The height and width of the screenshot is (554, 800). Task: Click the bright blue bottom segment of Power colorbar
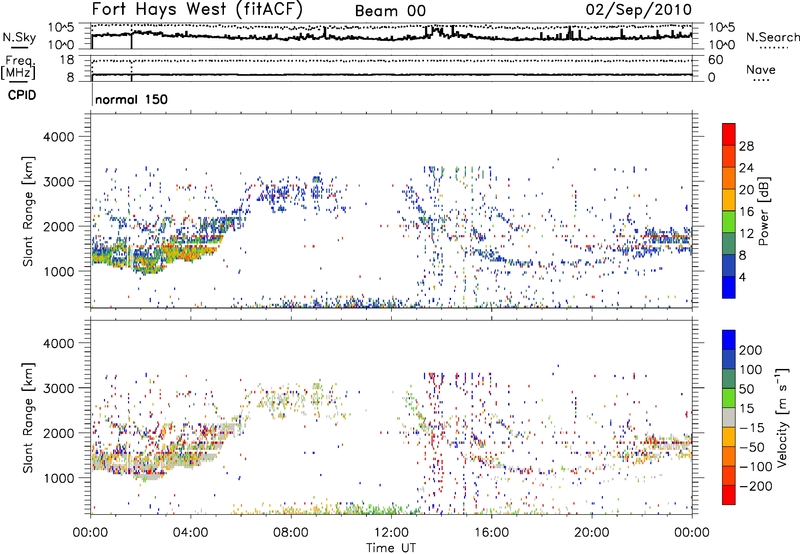click(x=728, y=287)
